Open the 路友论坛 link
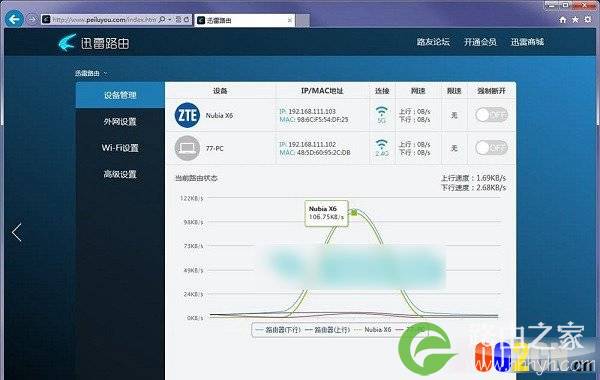 click(x=433, y=42)
